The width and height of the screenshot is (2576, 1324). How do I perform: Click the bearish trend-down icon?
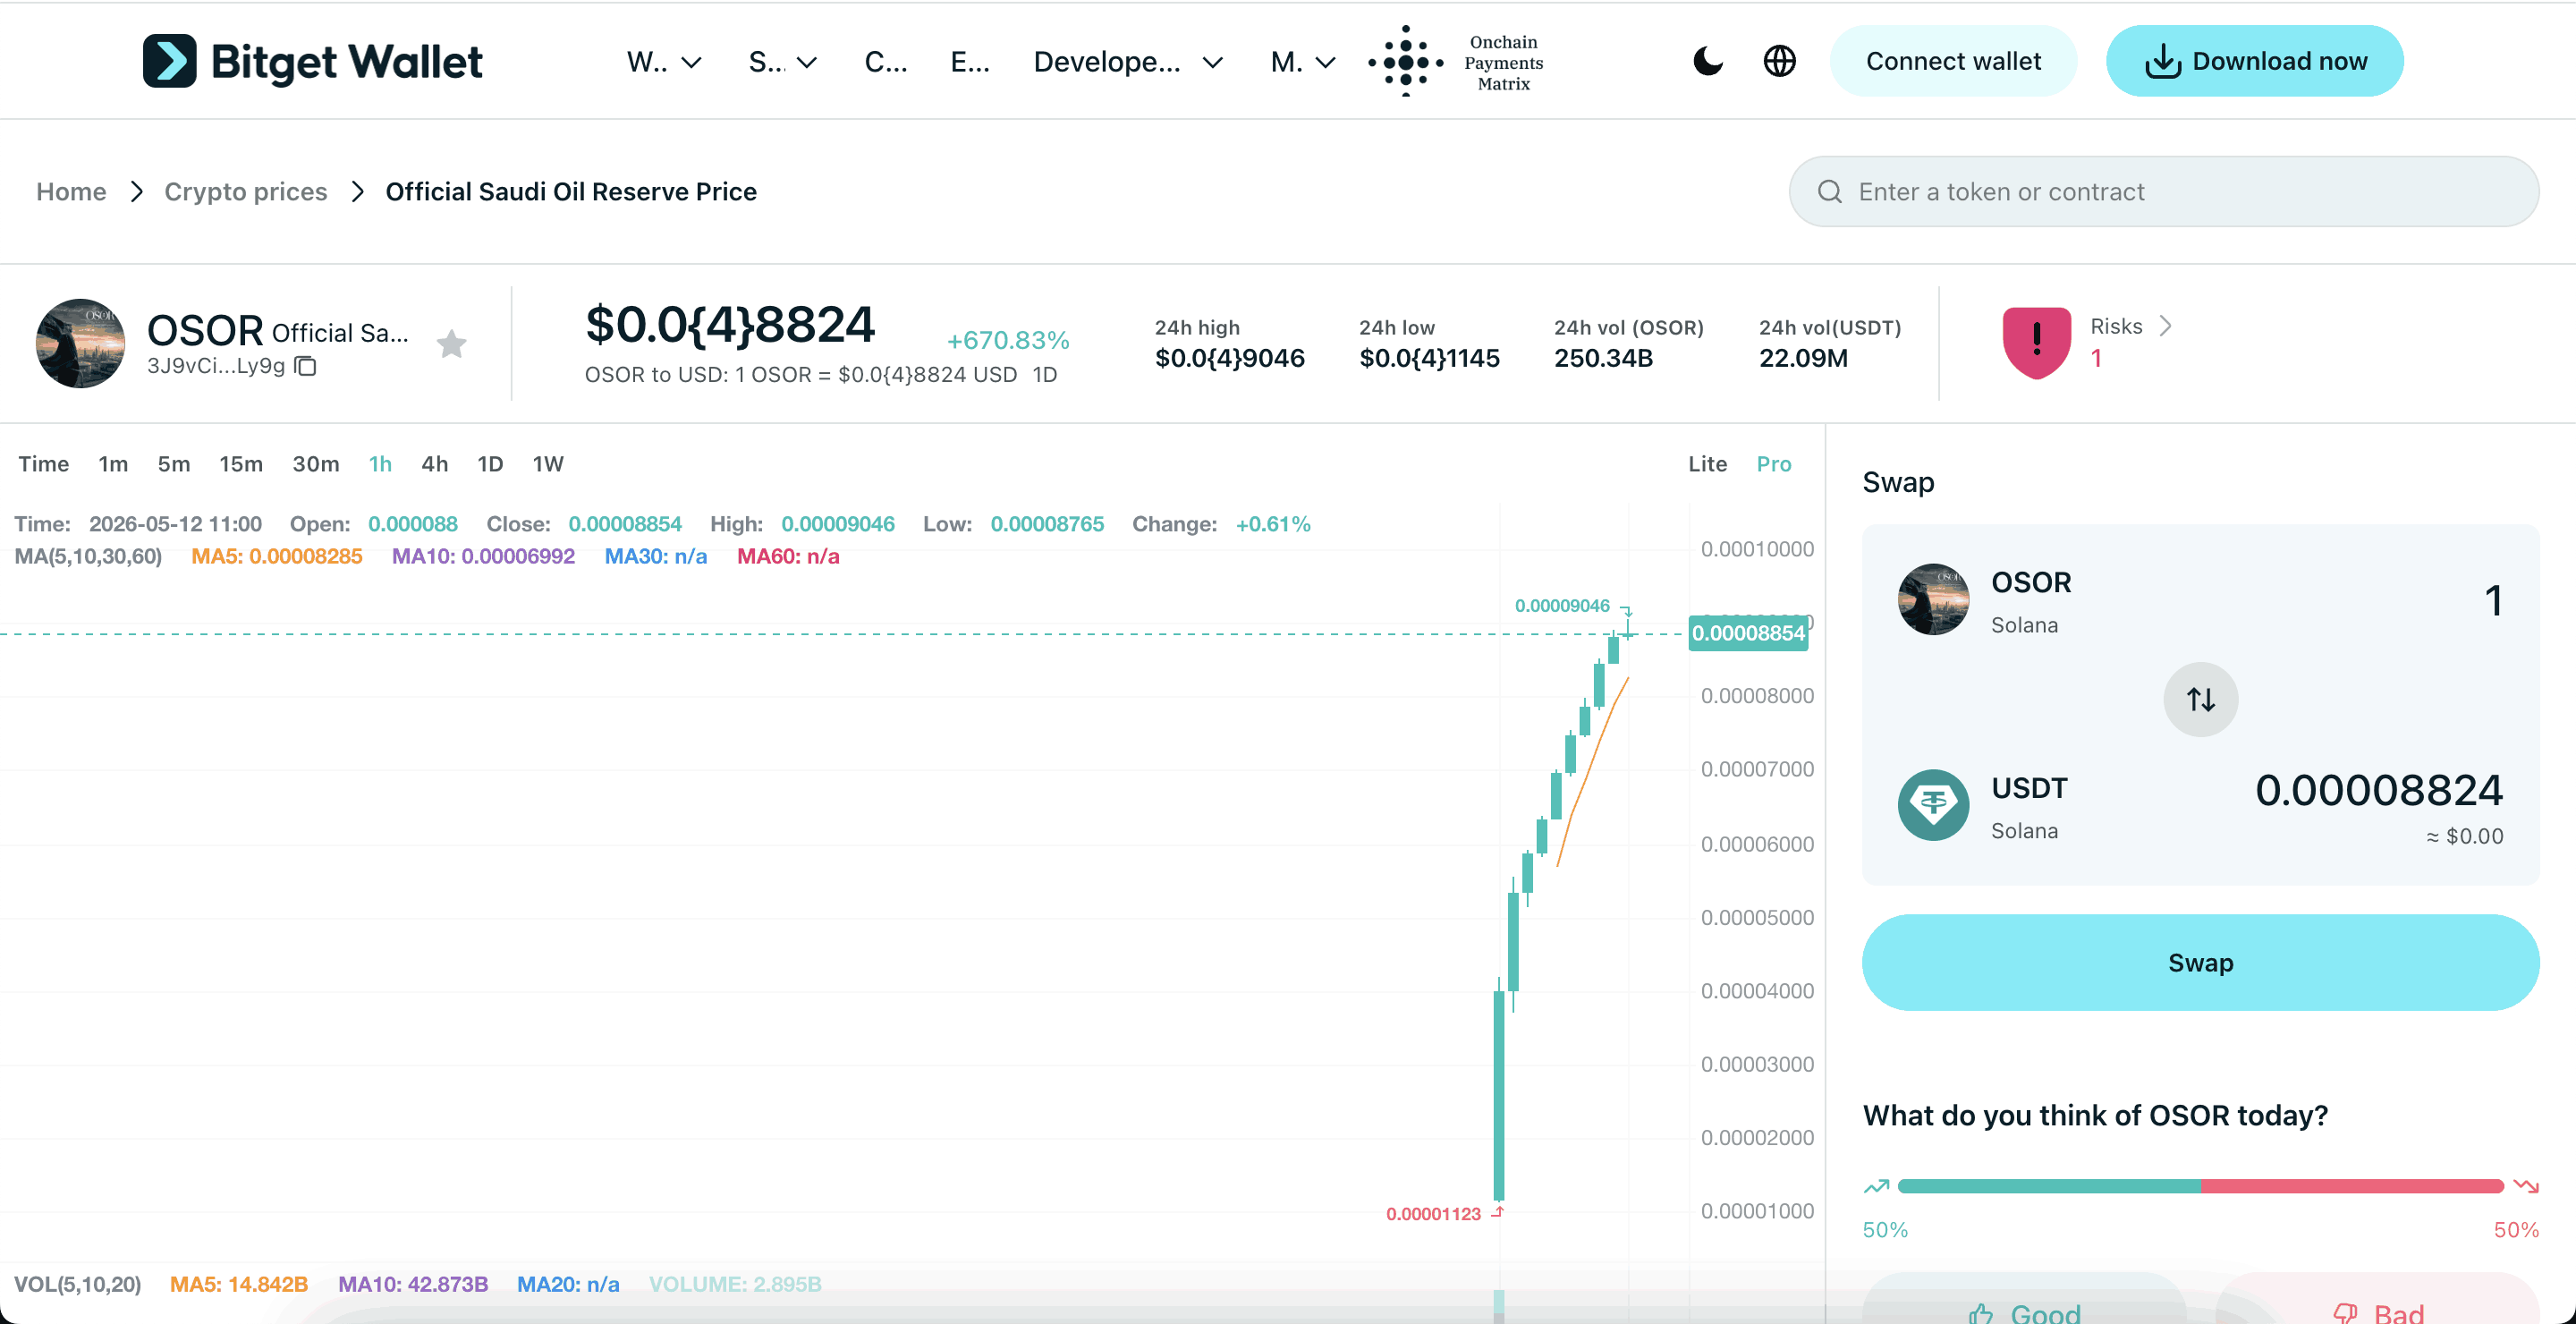[2526, 1186]
